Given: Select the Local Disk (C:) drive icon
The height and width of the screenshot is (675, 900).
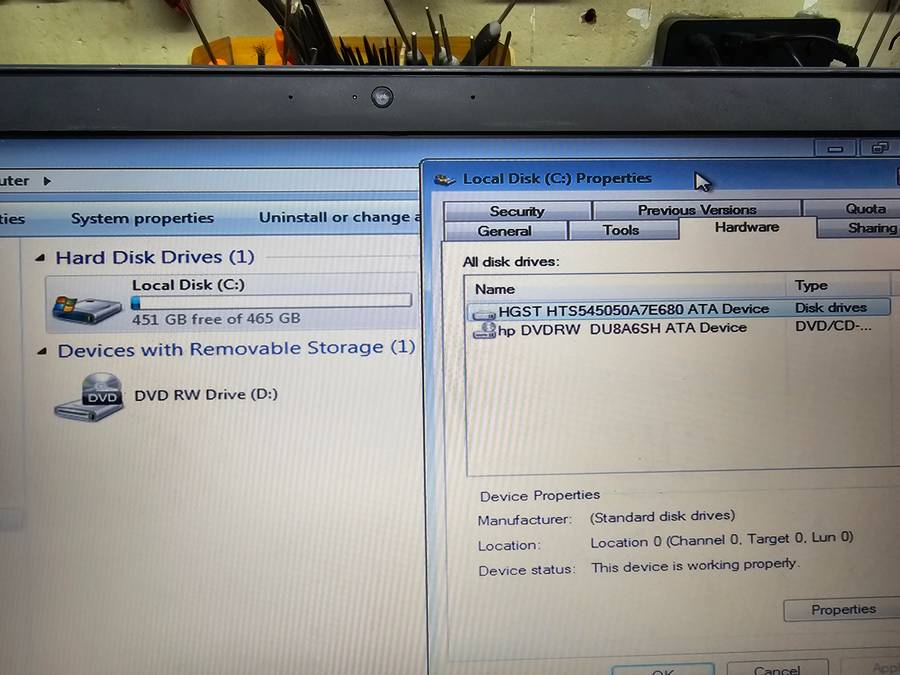Looking at the screenshot, I should coord(88,307).
